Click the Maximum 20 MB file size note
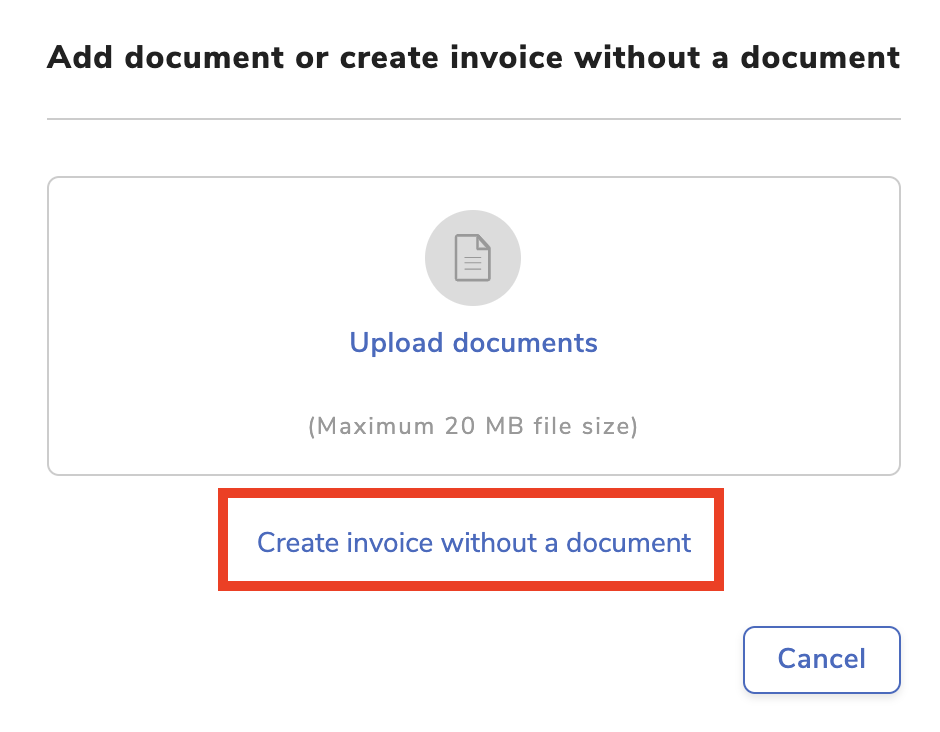The image size is (940, 732). 473,426
